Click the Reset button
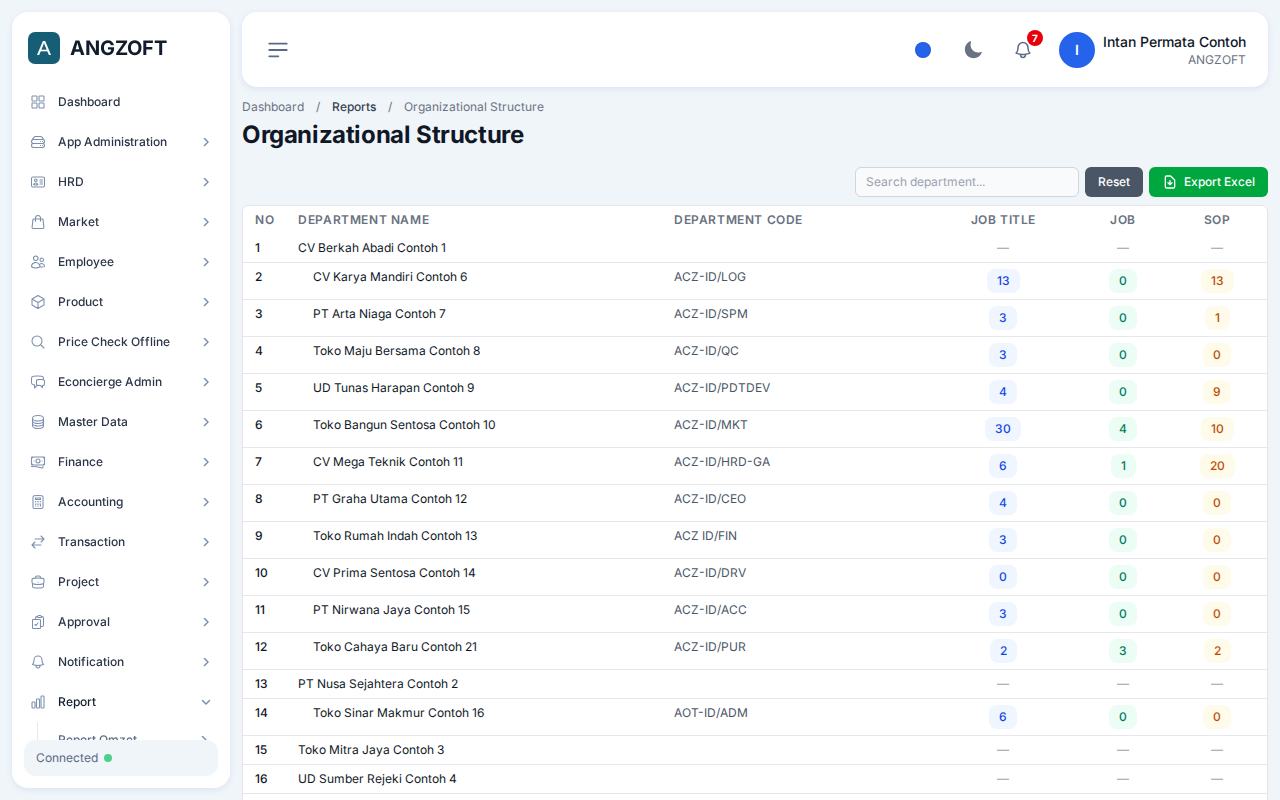Viewport: 1280px width, 800px height. [x=1114, y=182]
